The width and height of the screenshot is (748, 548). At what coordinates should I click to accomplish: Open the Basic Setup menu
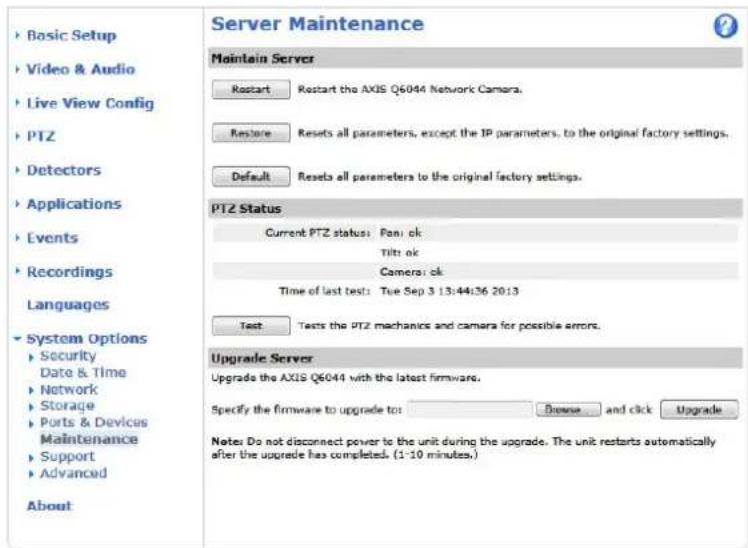[72, 35]
